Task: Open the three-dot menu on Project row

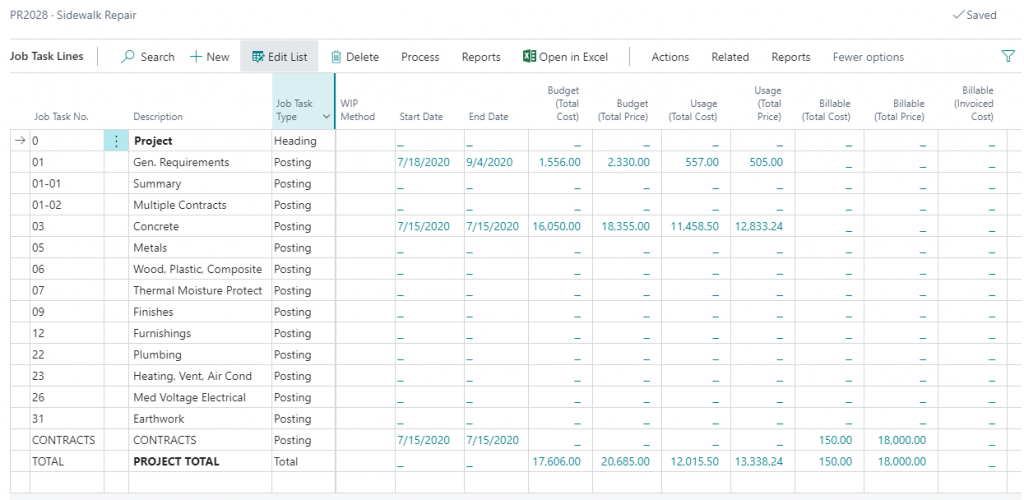Action: pyautogui.click(x=116, y=140)
